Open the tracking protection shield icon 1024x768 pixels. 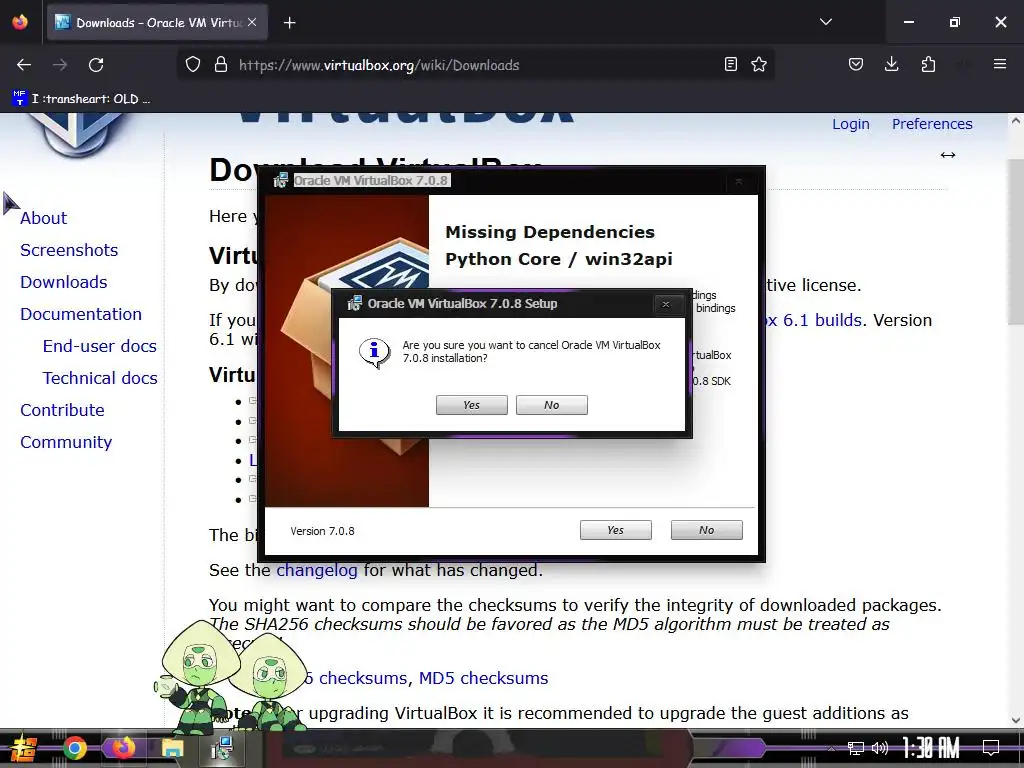[193, 65]
